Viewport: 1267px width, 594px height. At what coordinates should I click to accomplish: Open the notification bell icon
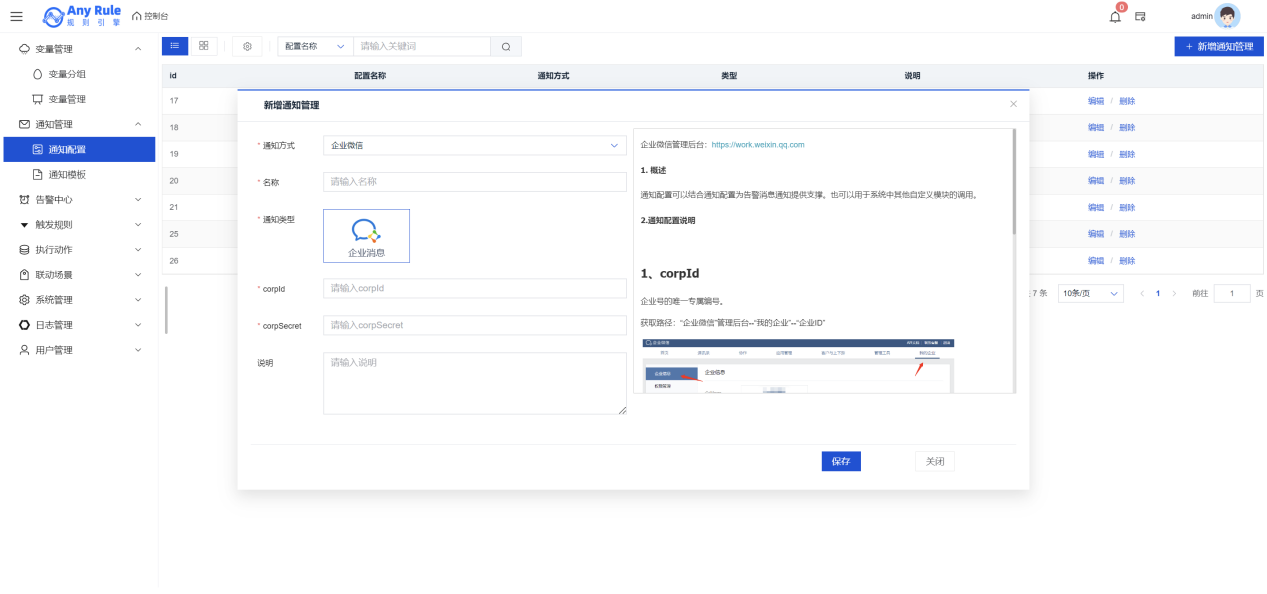click(1115, 16)
